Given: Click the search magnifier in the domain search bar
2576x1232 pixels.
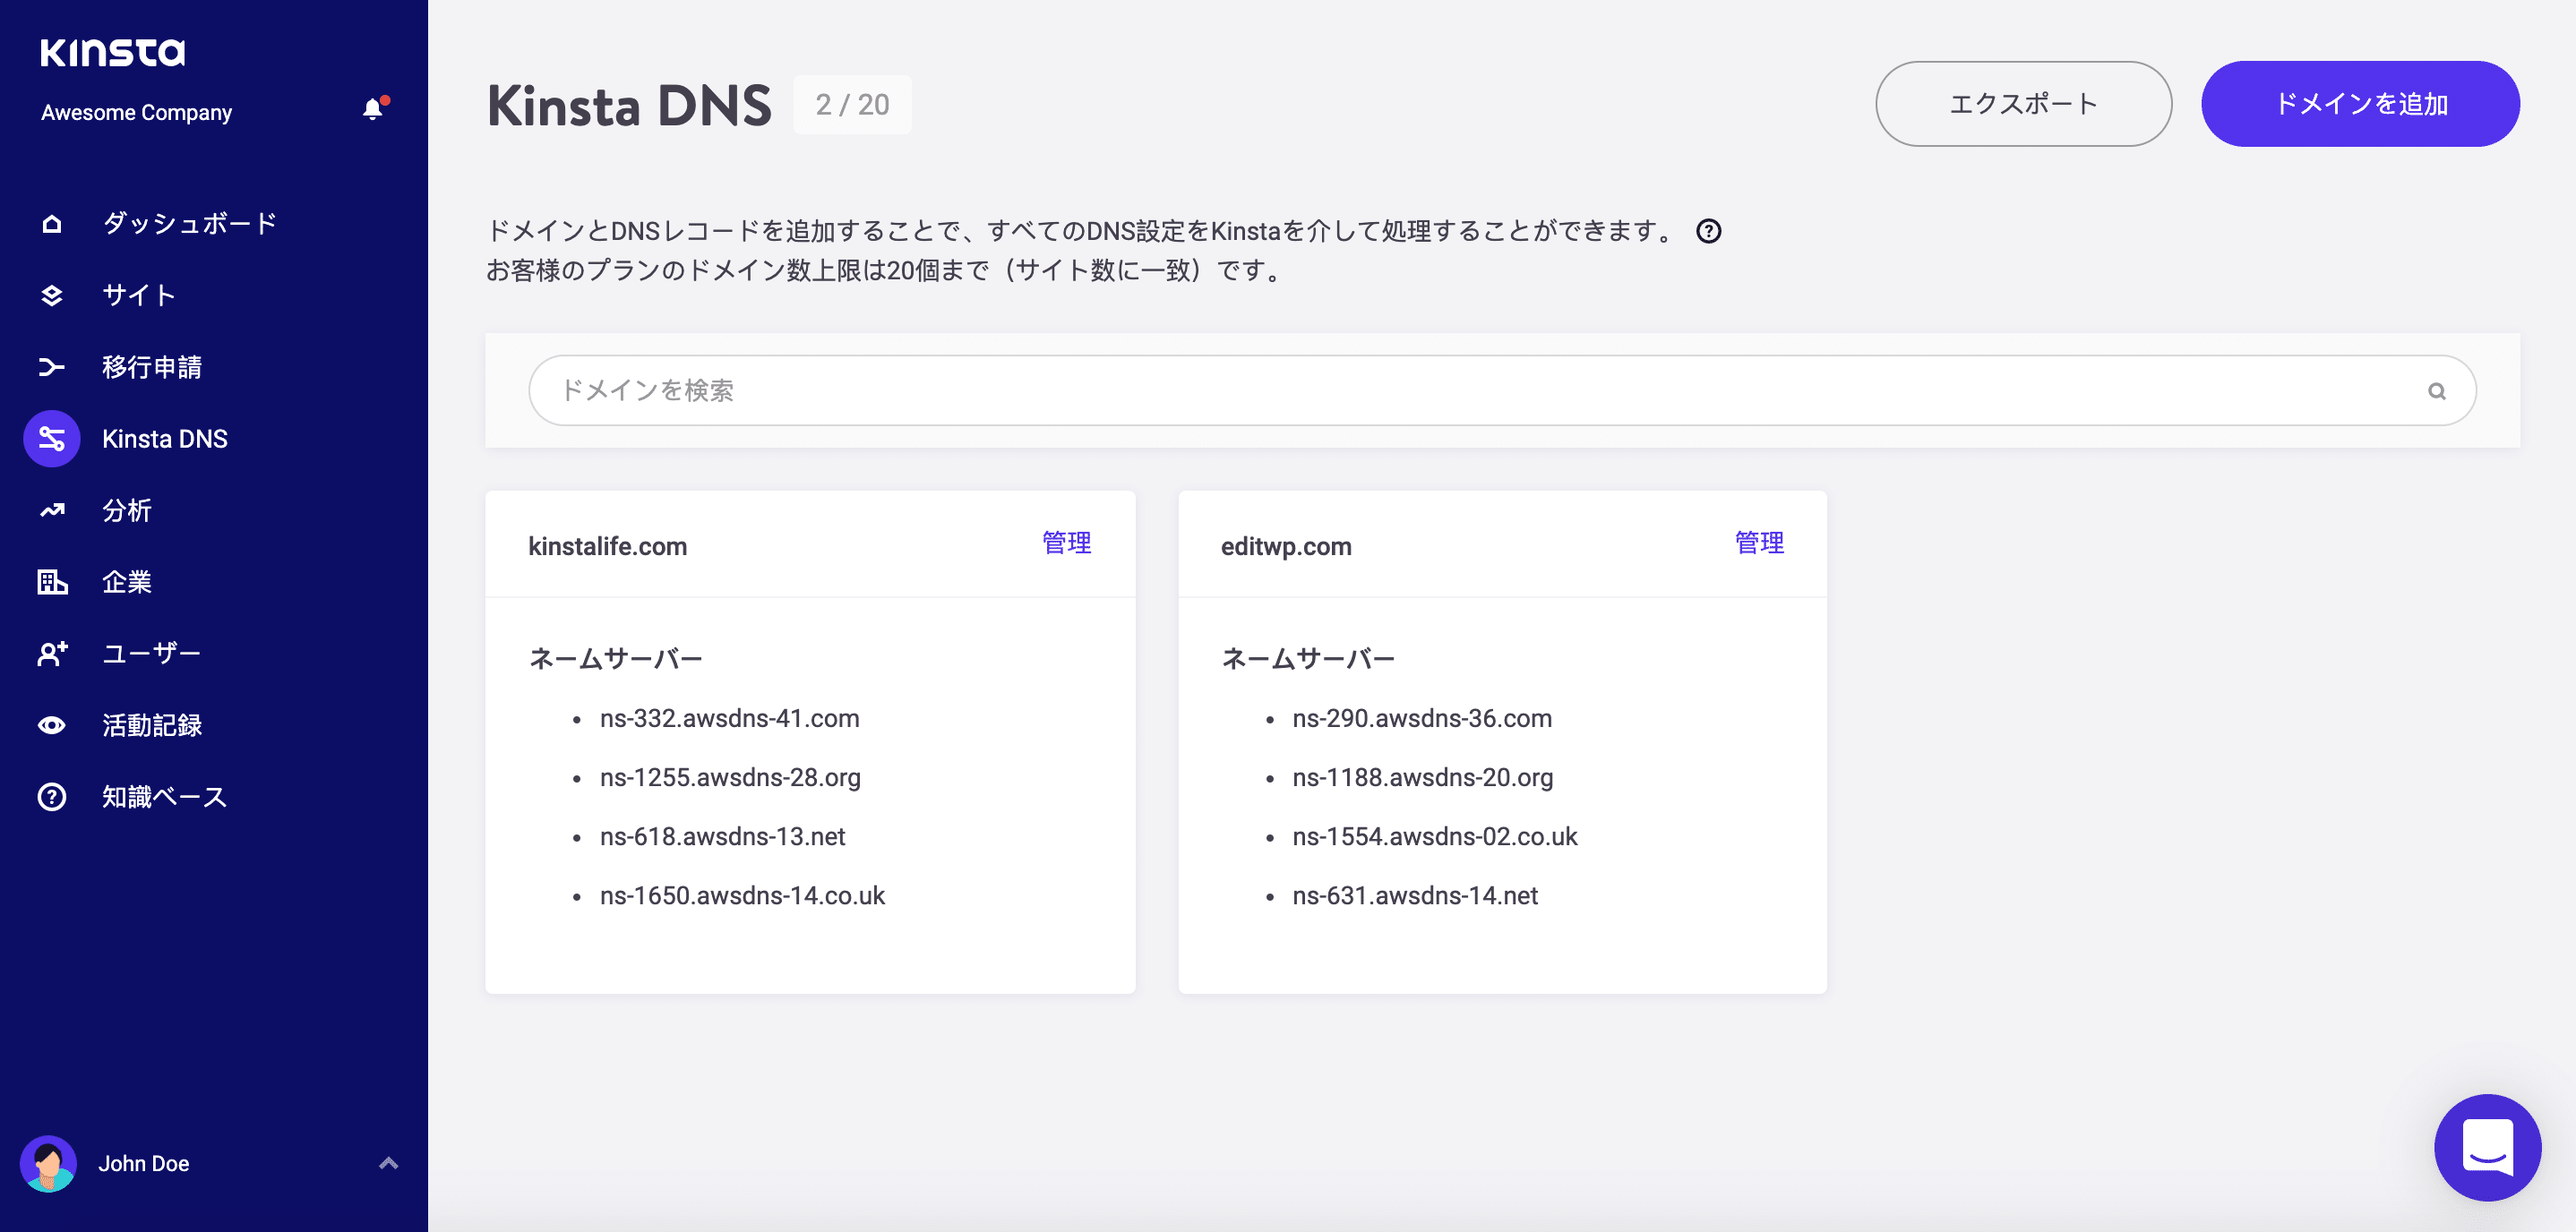Looking at the screenshot, I should pyautogui.click(x=2437, y=390).
